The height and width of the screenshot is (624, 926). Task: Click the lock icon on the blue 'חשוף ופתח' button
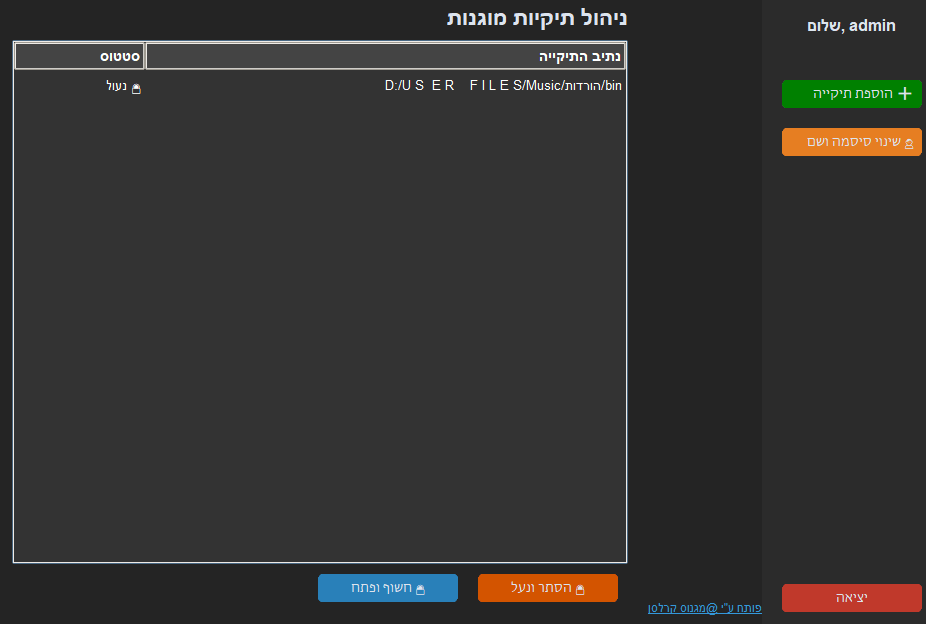[x=420, y=589]
